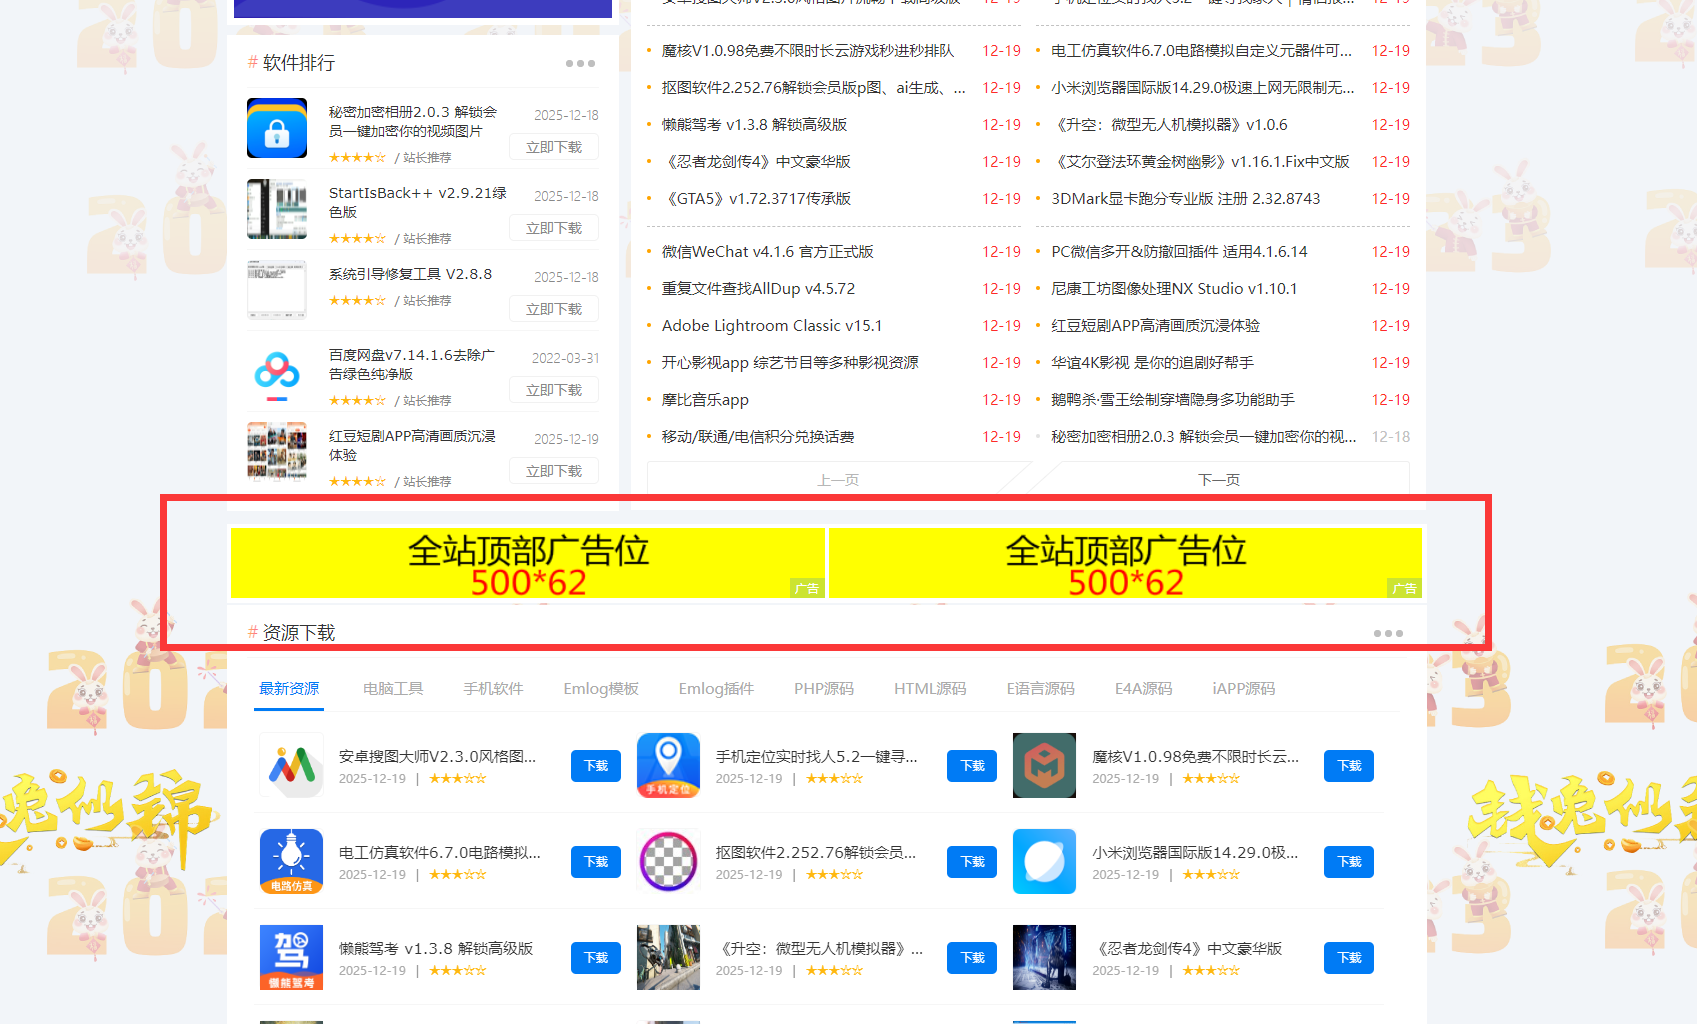Screen dimensions: 1697x1024
Task: Open the three-dot menu beside 资源下载
Action: click(x=1387, y=634)
